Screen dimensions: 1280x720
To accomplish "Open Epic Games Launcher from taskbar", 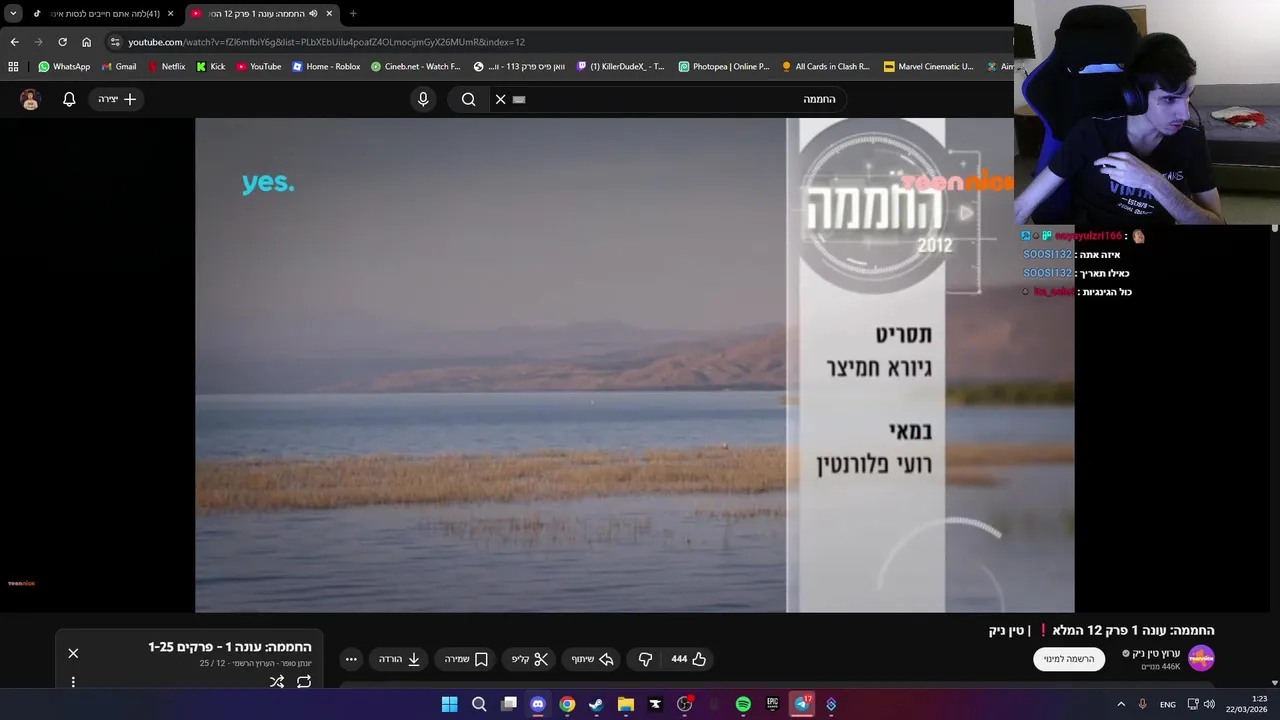I will click(x=772, y=704).
